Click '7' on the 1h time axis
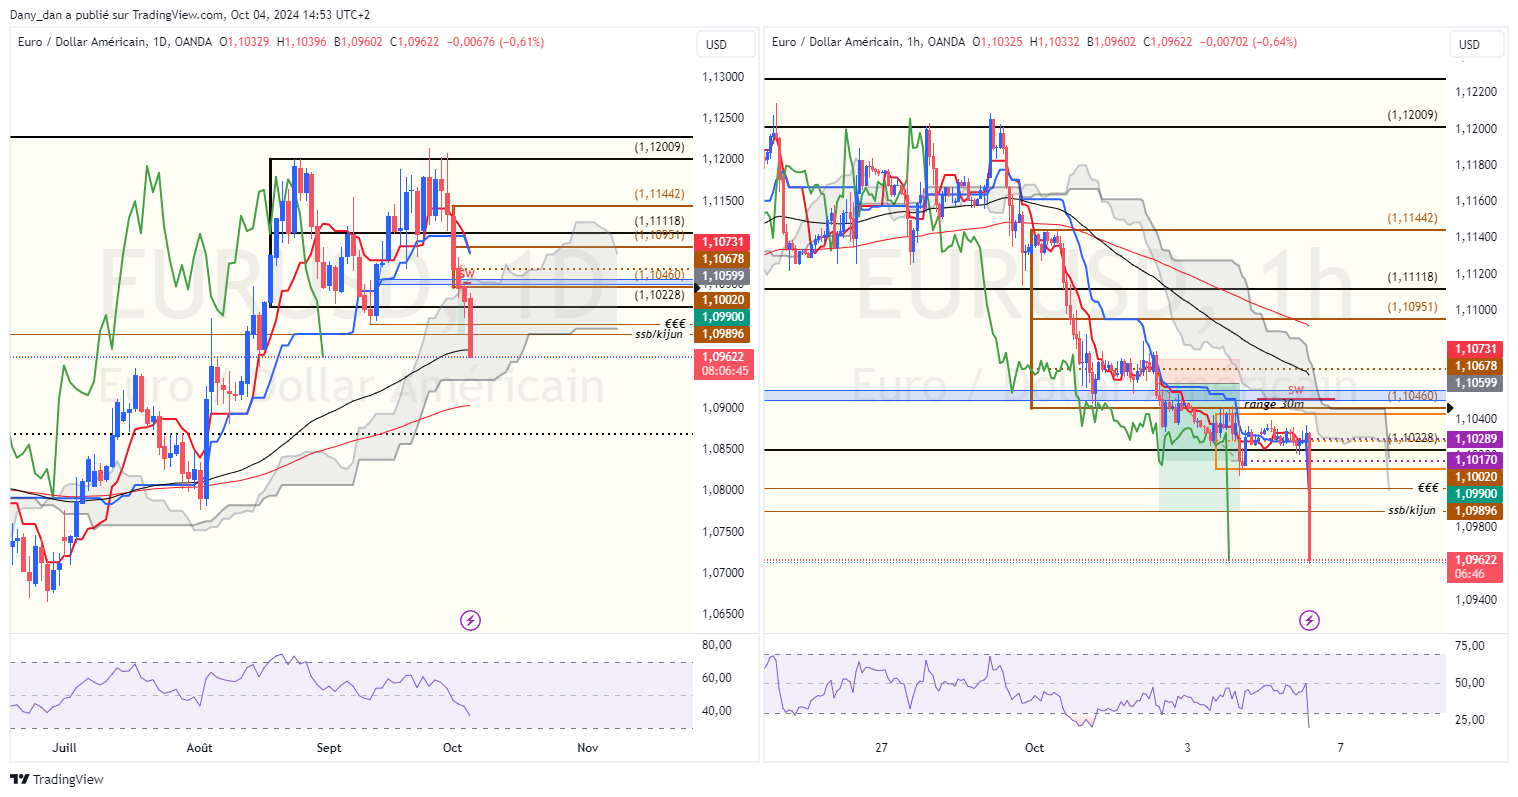The image size is (1518, 797). (x=1341, y=748)
